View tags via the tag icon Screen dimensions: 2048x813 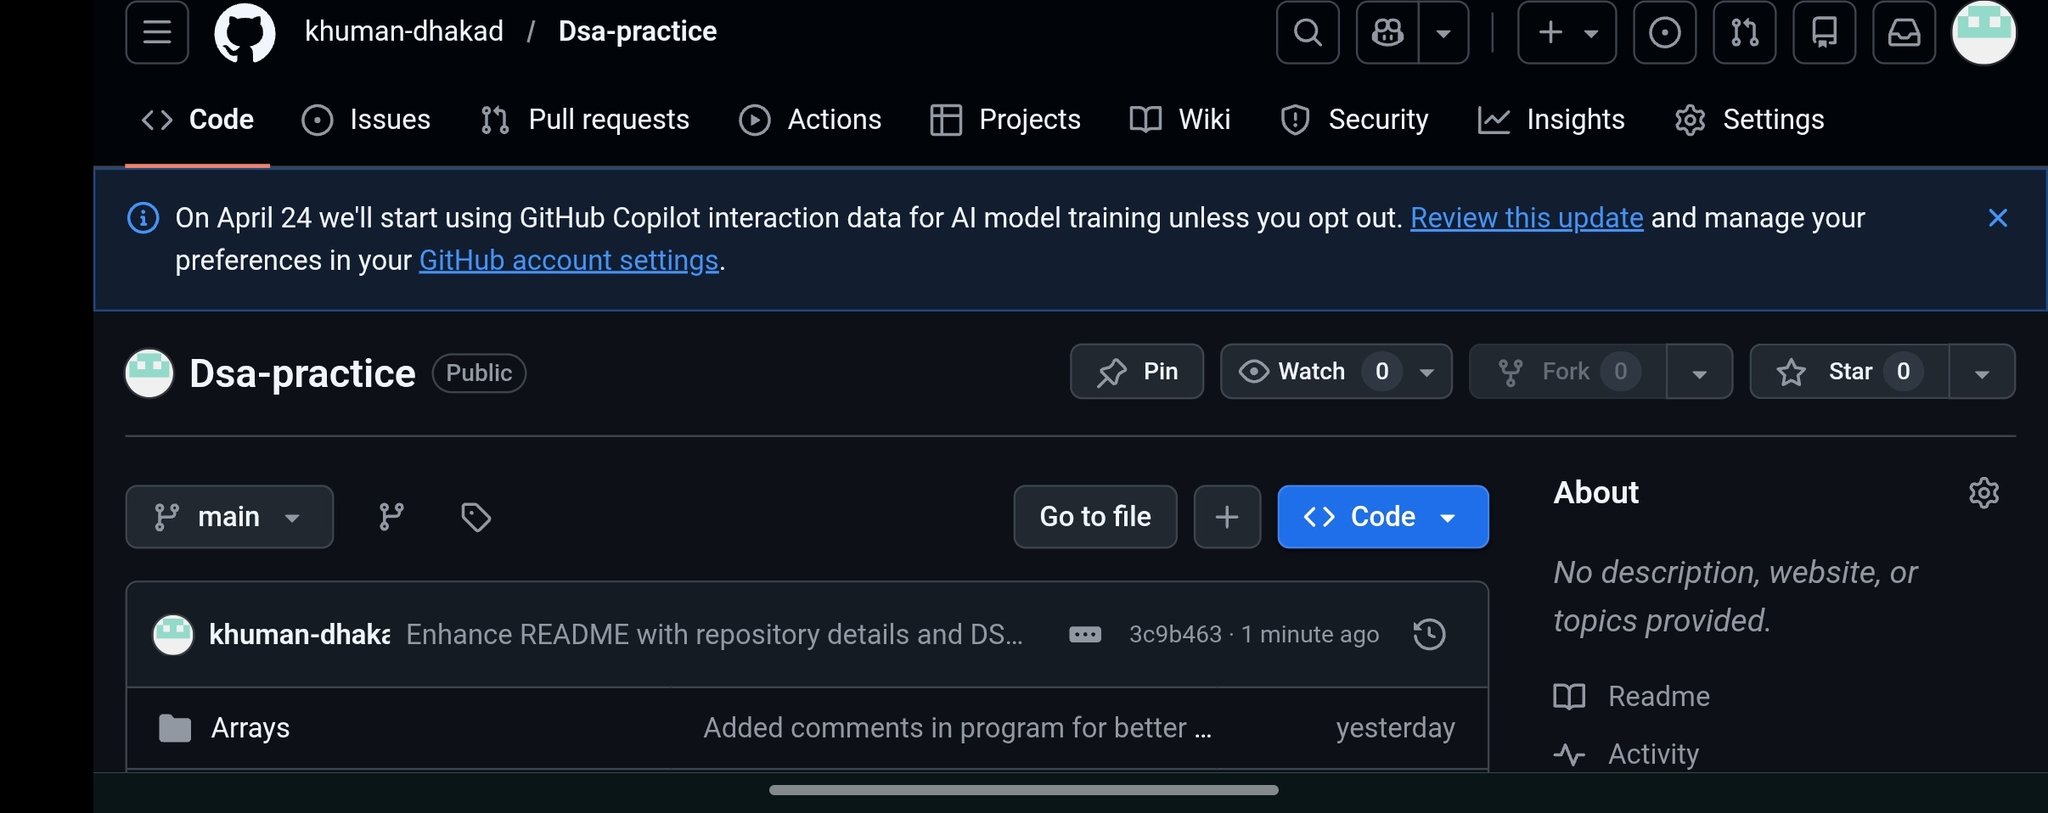(x=475, y=516)
